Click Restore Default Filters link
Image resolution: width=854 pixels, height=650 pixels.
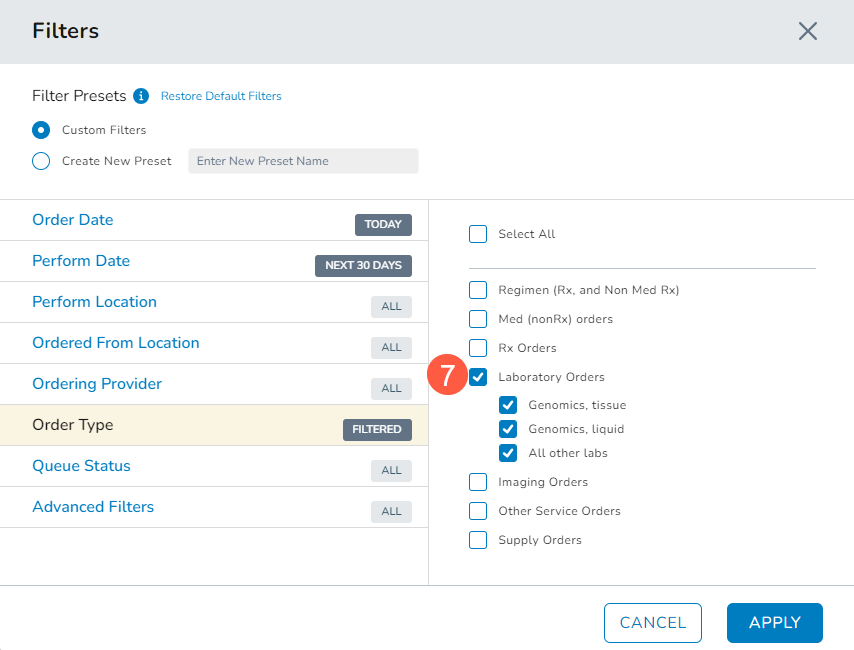(x=221, y=96)
